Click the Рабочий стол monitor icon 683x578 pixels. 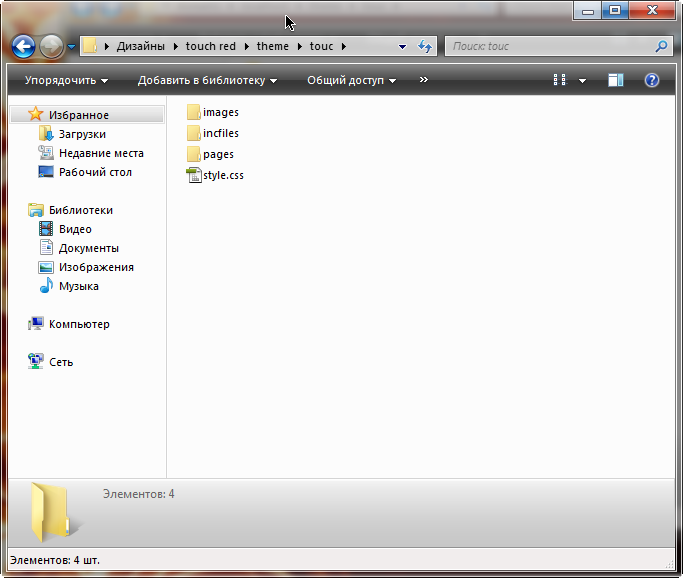coord(46,172)
